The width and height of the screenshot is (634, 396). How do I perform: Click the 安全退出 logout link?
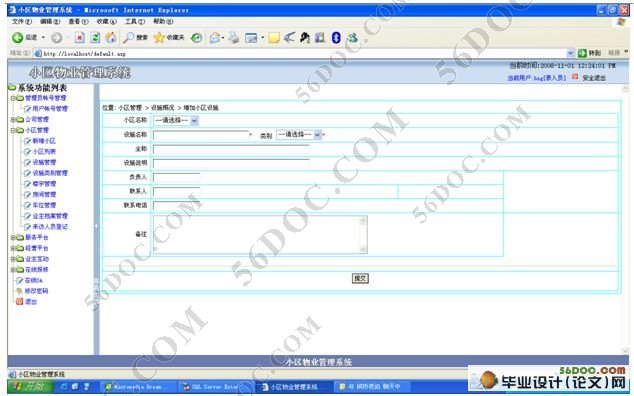click(x=594, y=78)
